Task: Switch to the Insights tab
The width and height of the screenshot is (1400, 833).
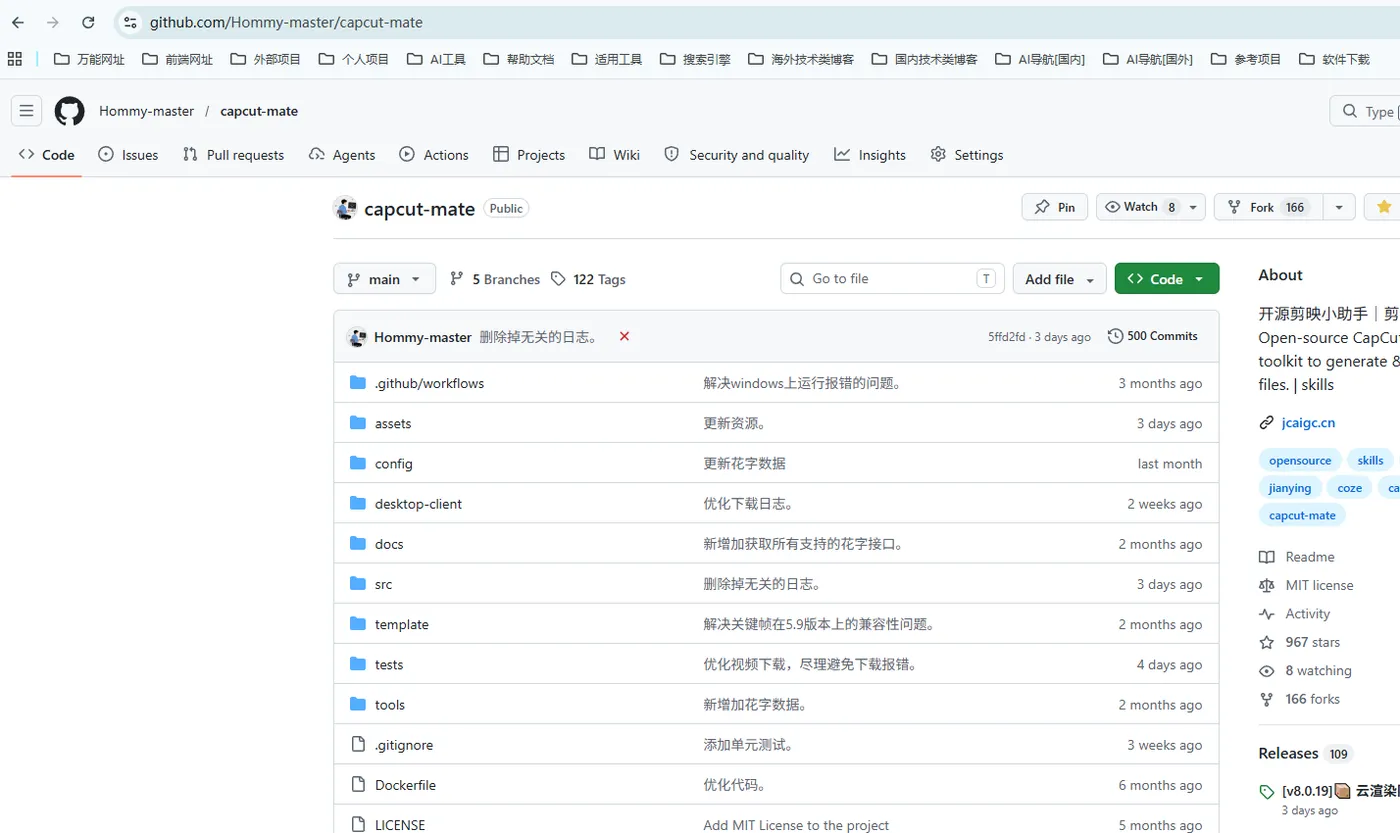Action: (870, 155)
